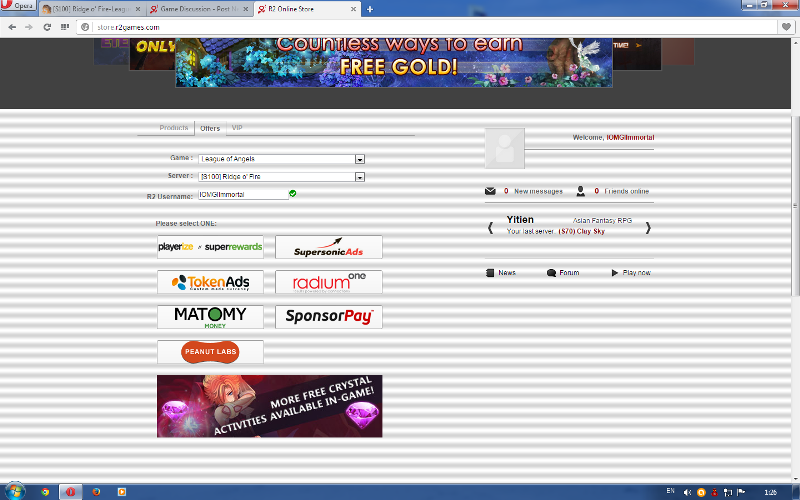Open the Forum link
800x500 pixels.
tap(568, 272)
